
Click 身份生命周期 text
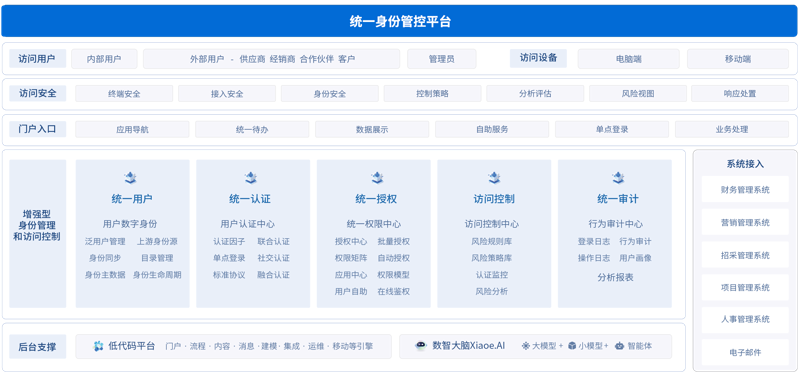pos(157,274)
